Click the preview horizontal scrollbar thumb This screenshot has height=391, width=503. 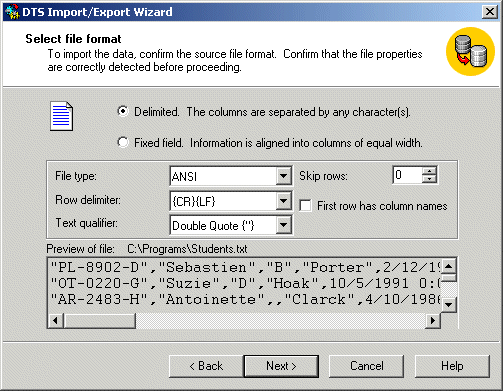(99, 321)
